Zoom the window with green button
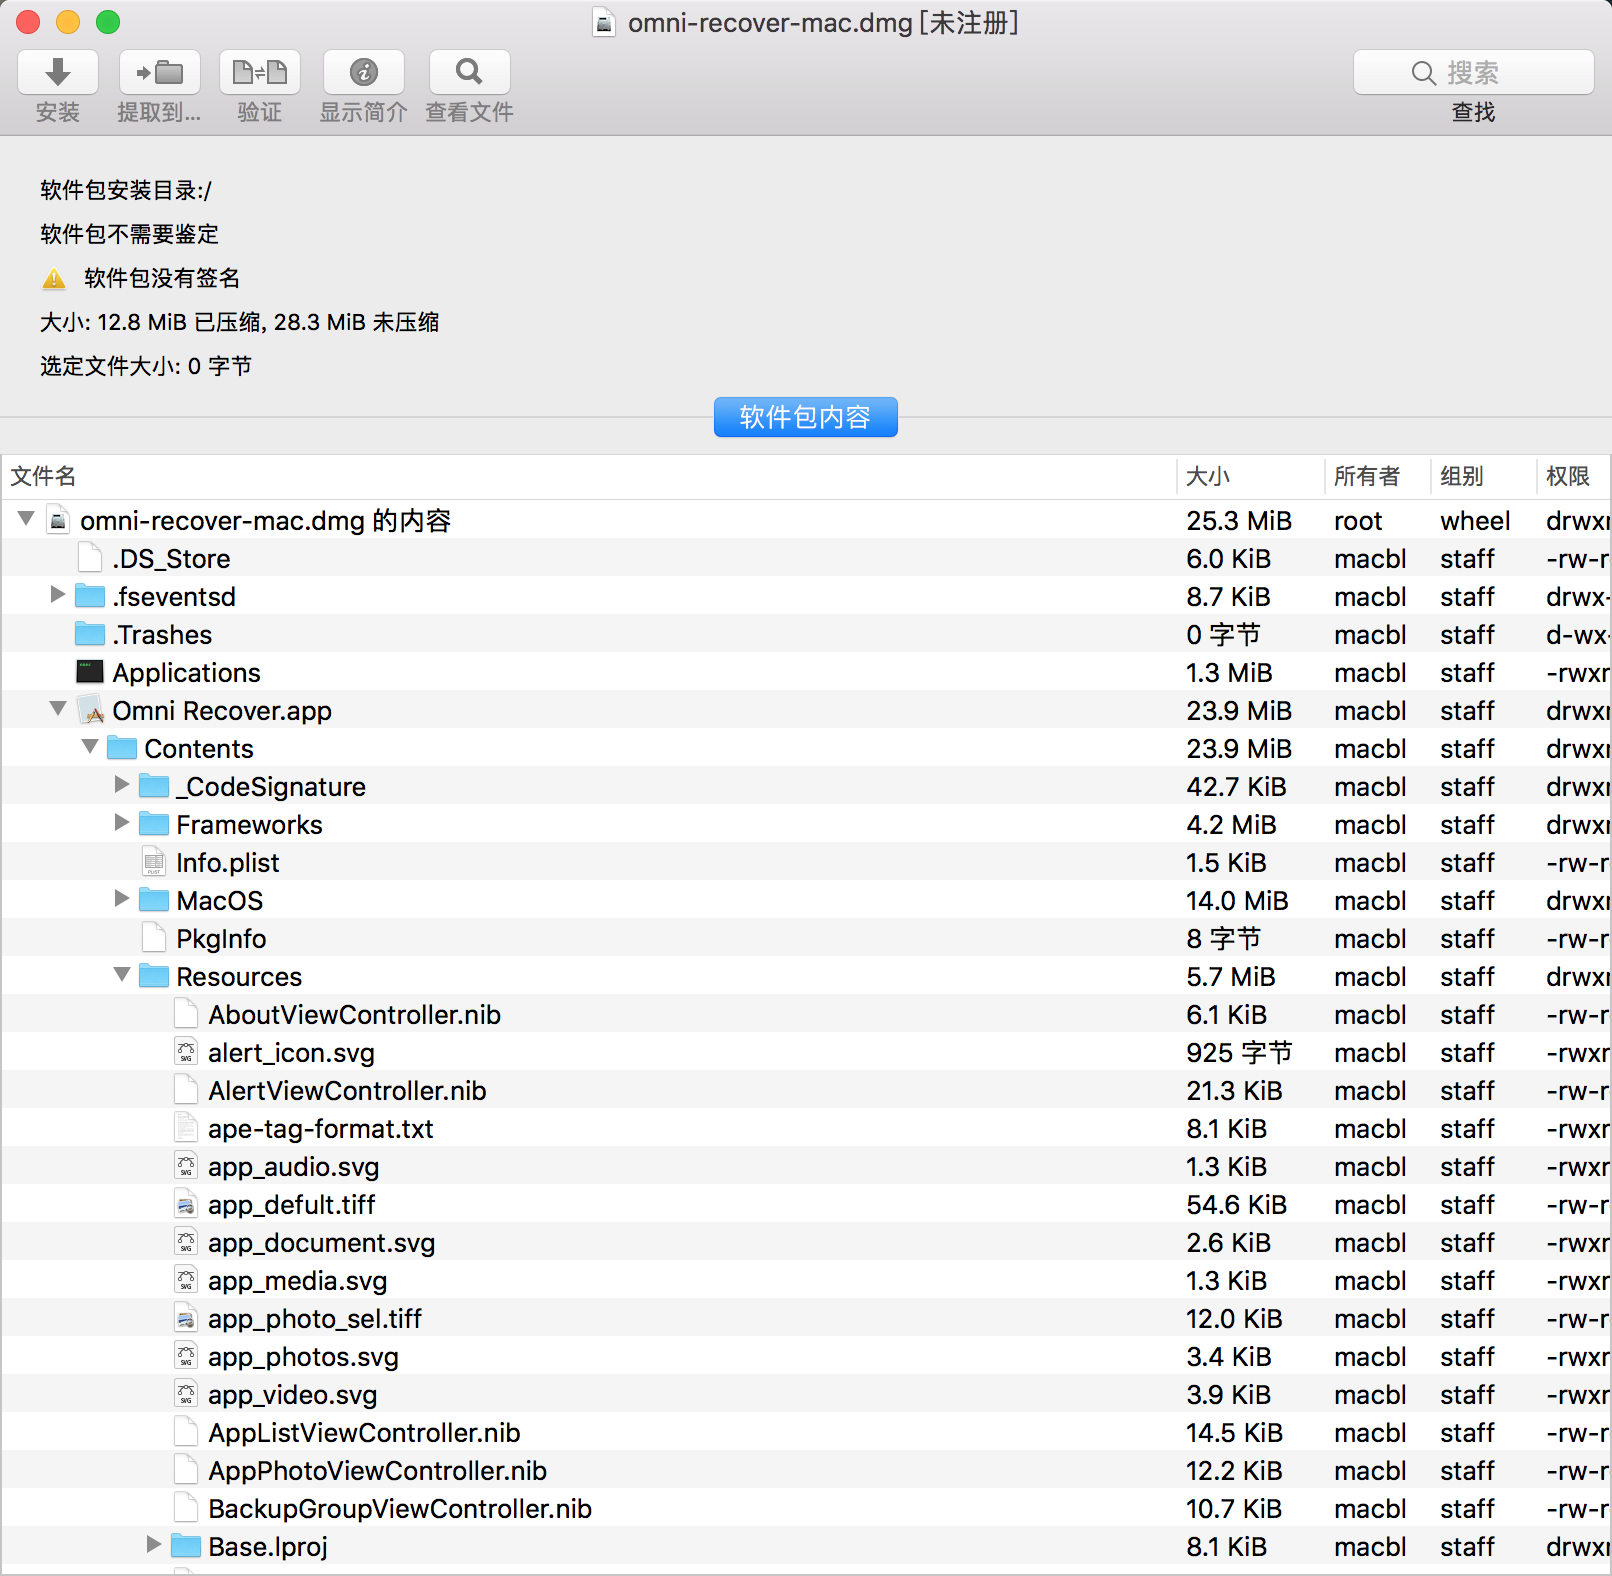 pyautogui.click(x=108, y=22)
